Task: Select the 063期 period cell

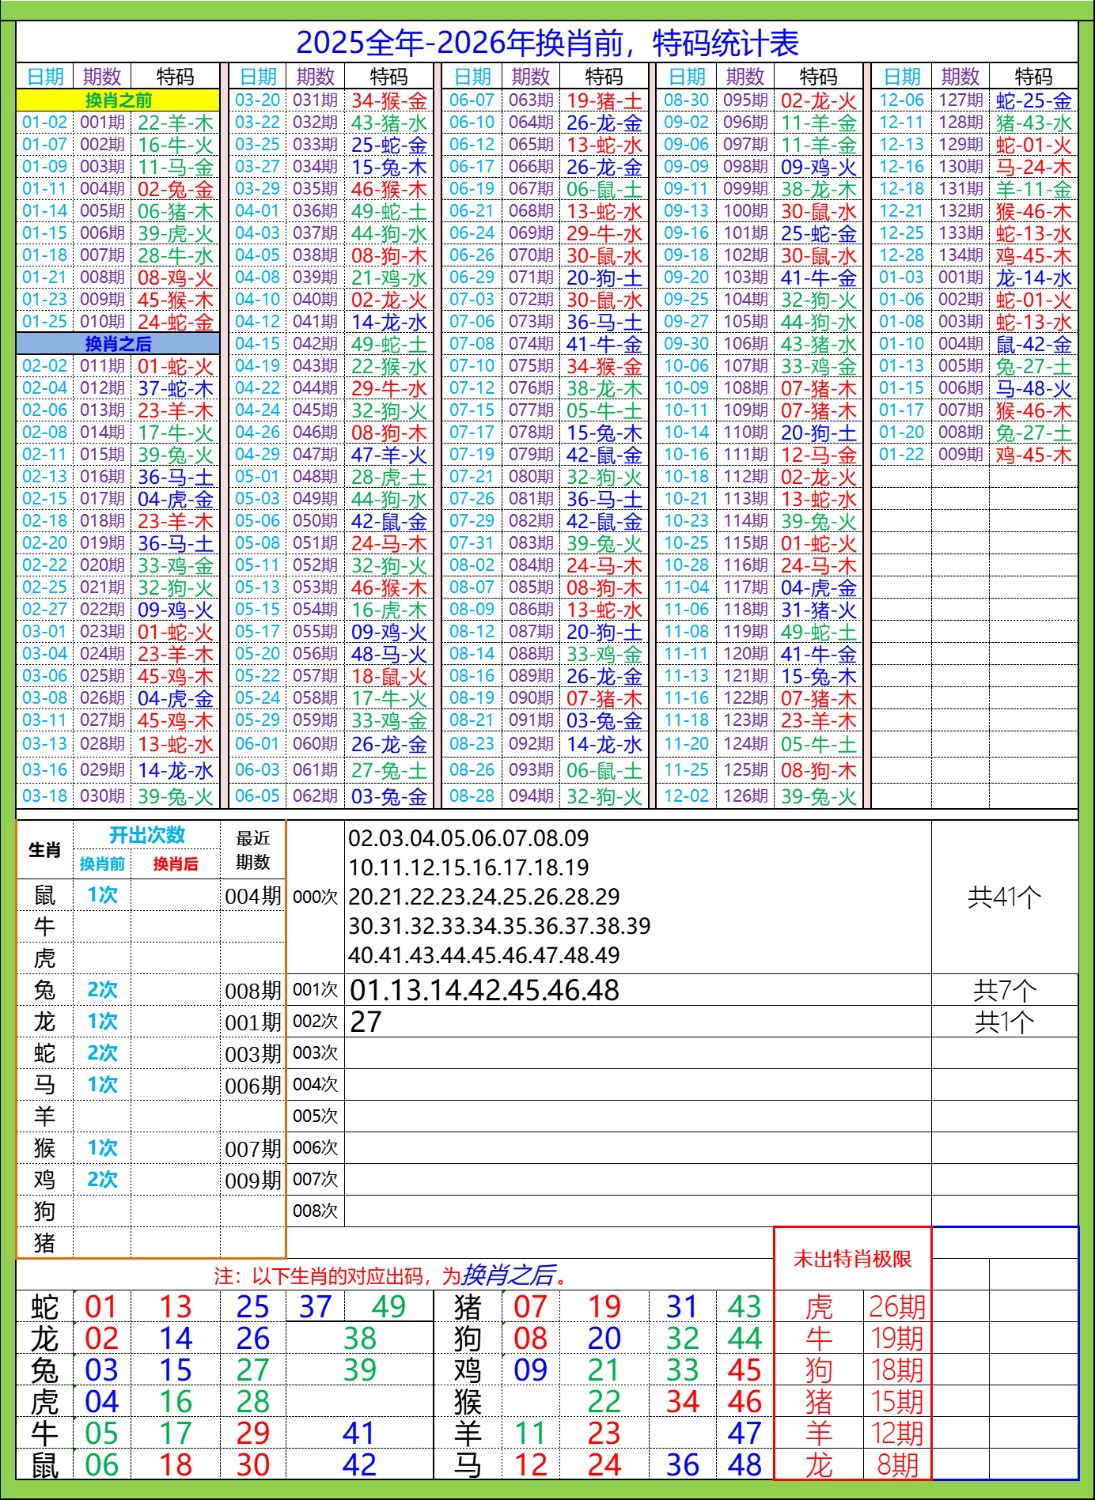Action: coord(530,100)
